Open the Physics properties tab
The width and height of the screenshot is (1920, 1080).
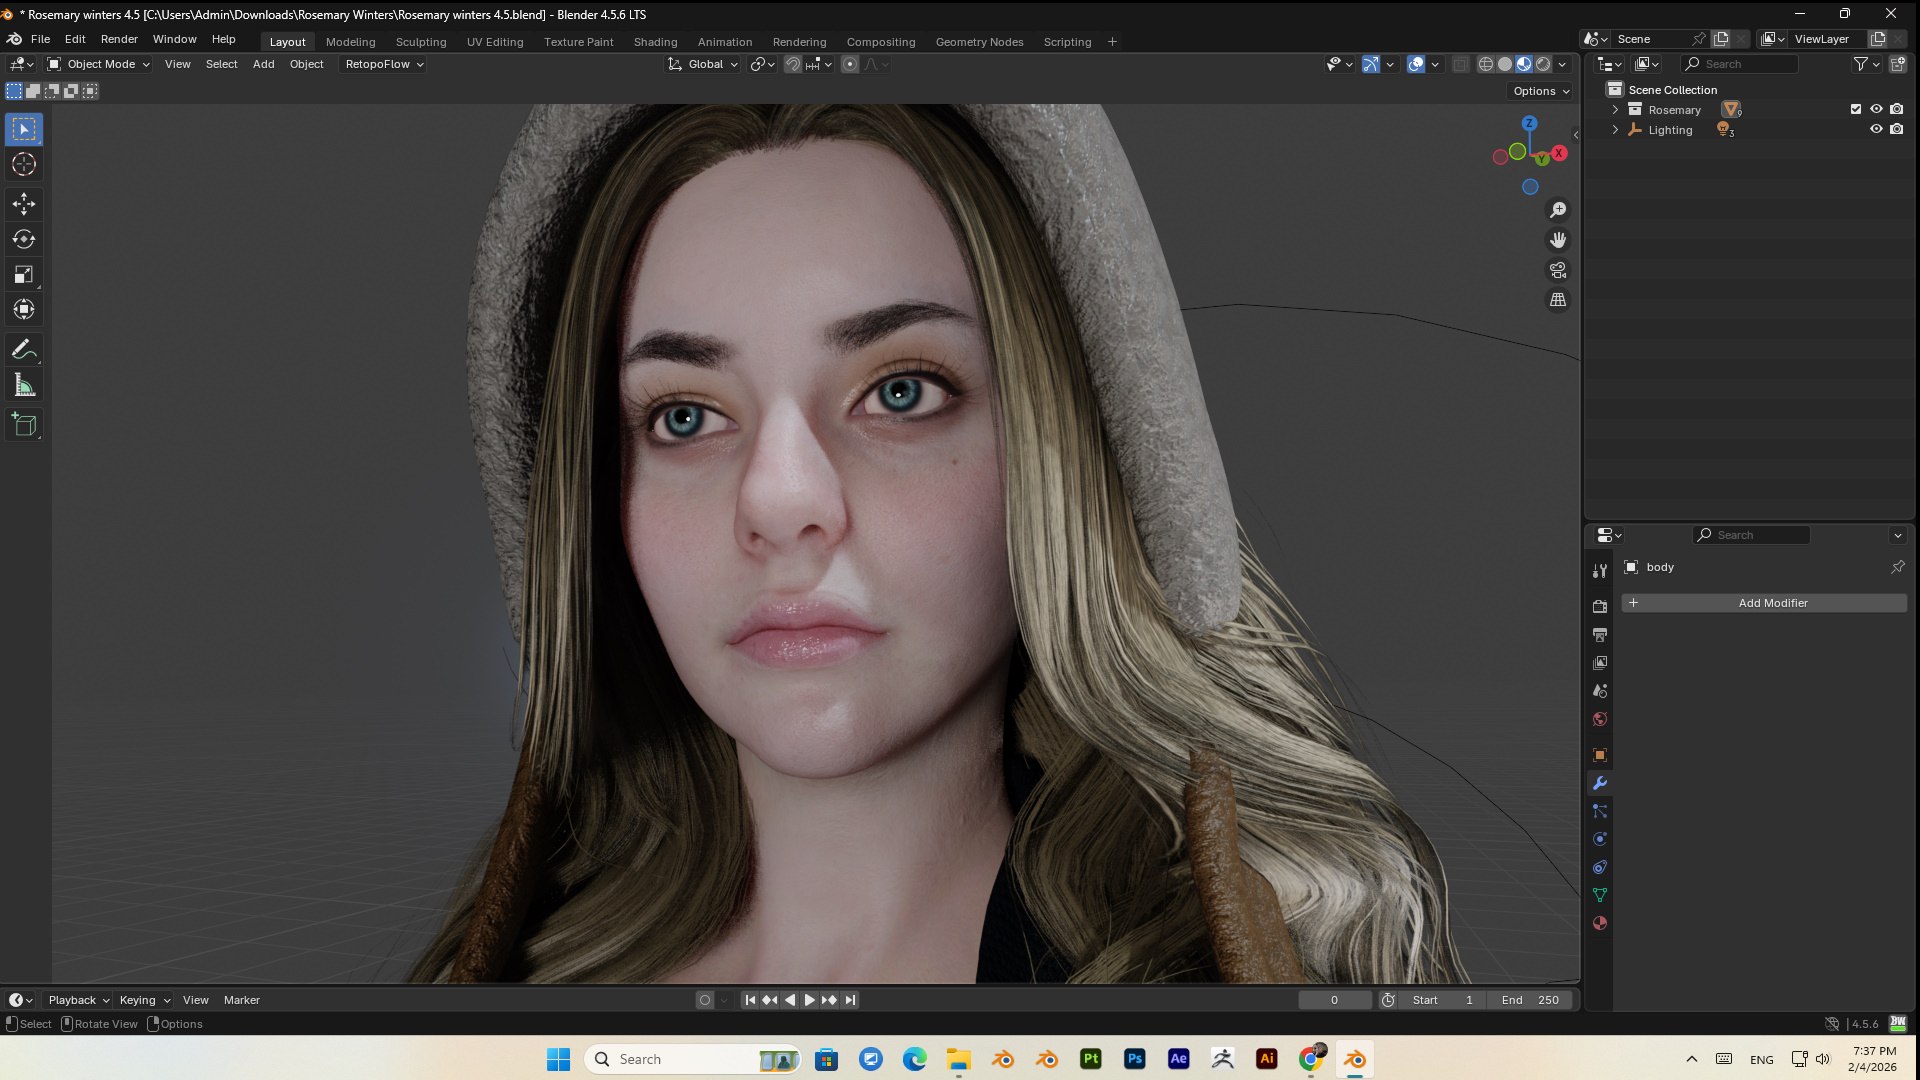click(x=1600, y=839)
